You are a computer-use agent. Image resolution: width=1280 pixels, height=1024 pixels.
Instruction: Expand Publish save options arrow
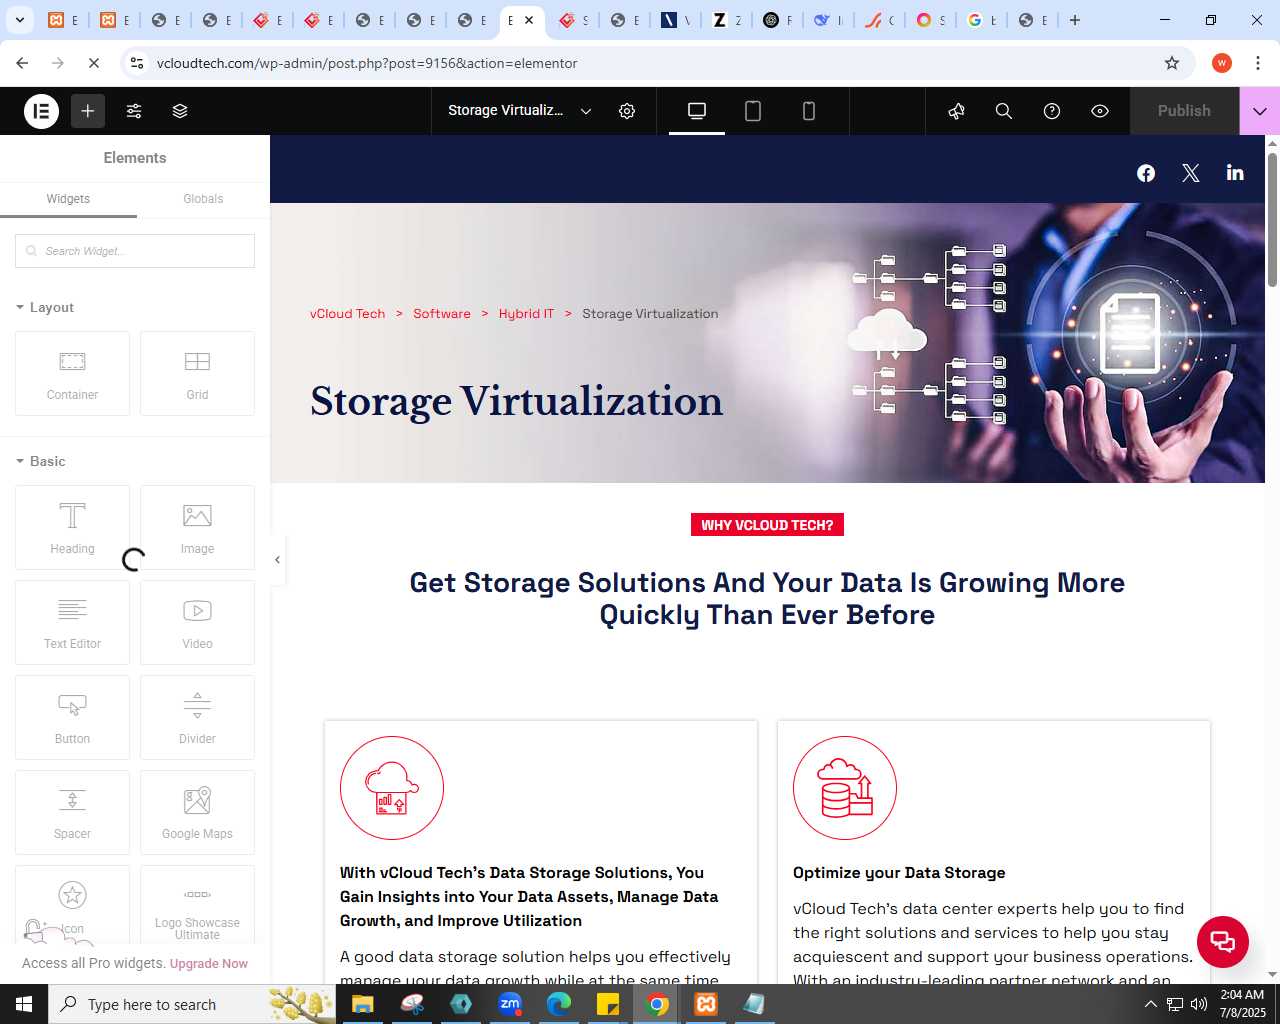click(1260, 111)
